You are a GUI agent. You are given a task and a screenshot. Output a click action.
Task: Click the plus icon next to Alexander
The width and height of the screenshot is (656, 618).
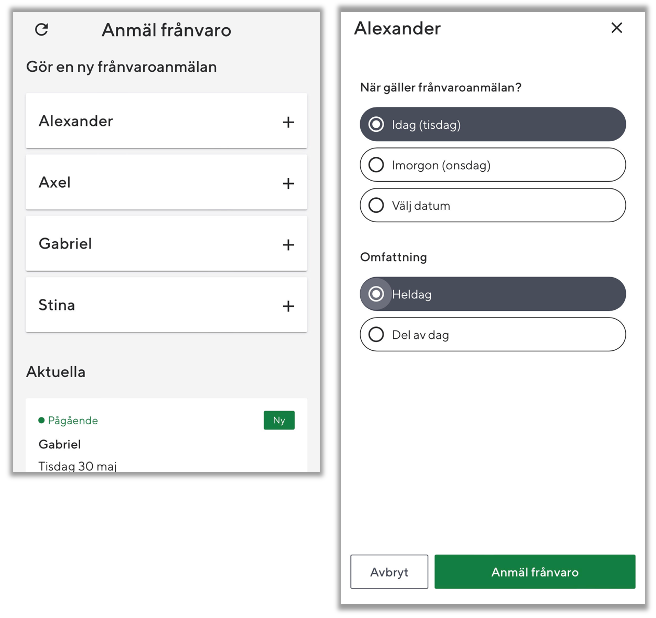(288, 122)
